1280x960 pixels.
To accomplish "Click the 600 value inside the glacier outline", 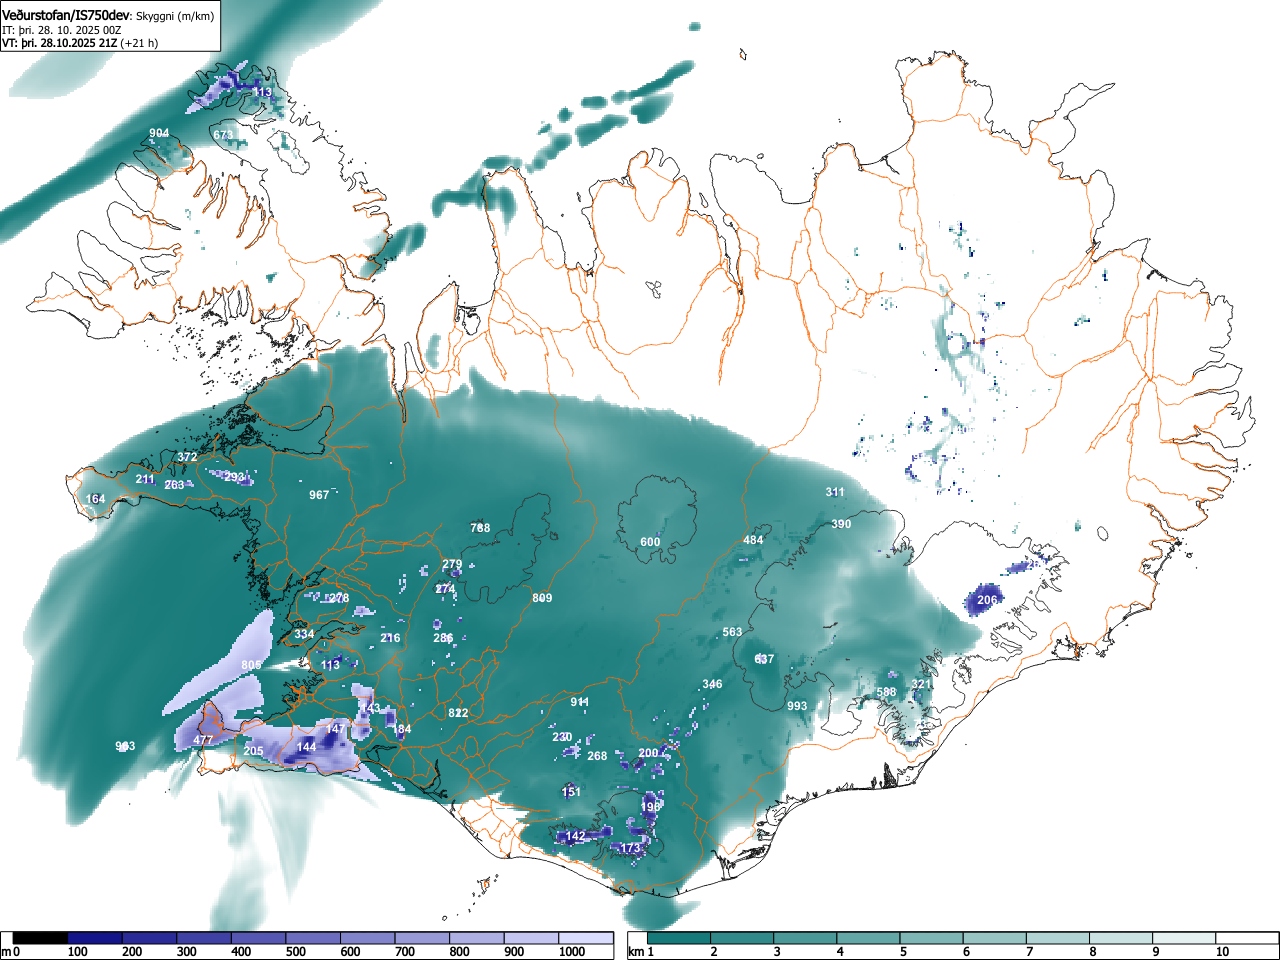I will pyautogui.click(x=650, y=542).
